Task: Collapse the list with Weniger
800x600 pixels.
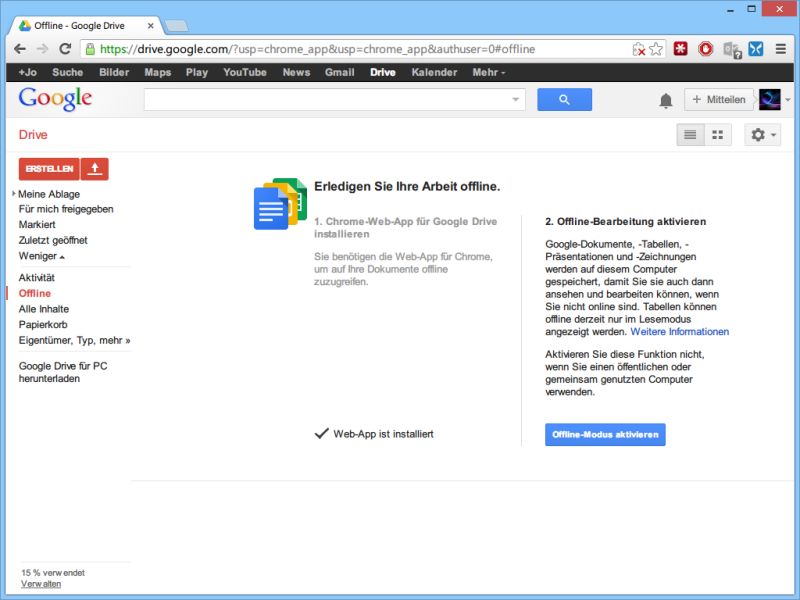Action: (41, 256)
